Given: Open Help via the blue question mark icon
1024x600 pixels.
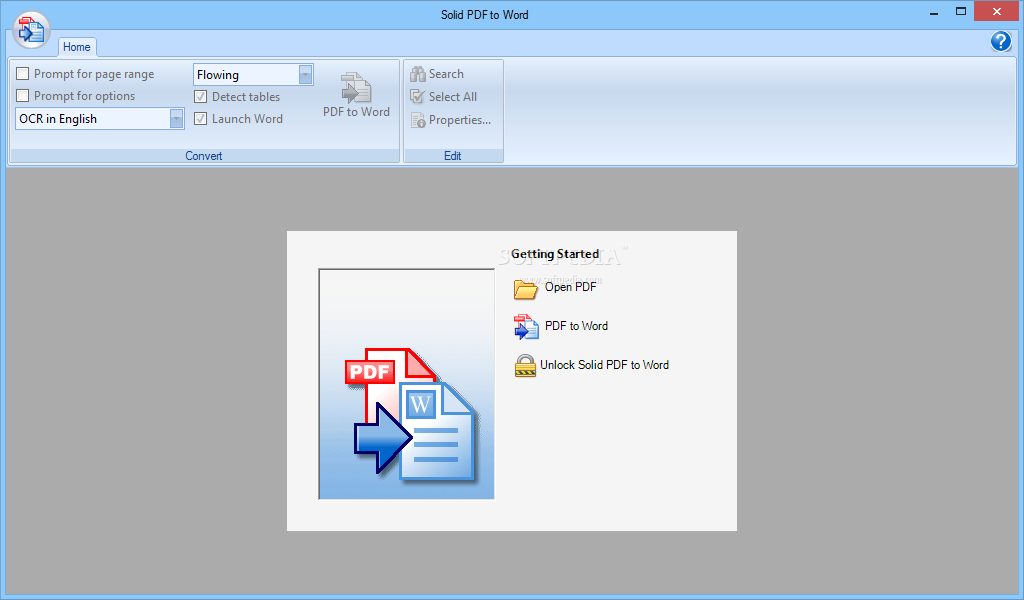Looking at the screenshot, I should 1000,41.
